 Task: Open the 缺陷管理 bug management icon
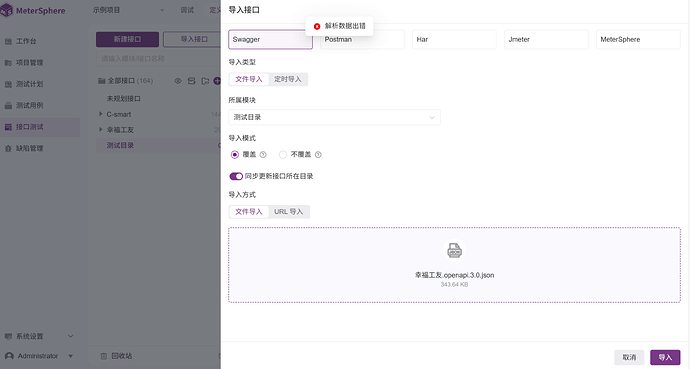(x=8, y=149)
